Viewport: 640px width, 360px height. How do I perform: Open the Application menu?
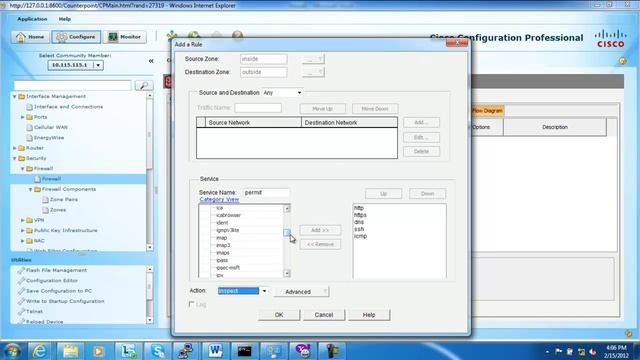click(x=32, y=19)
